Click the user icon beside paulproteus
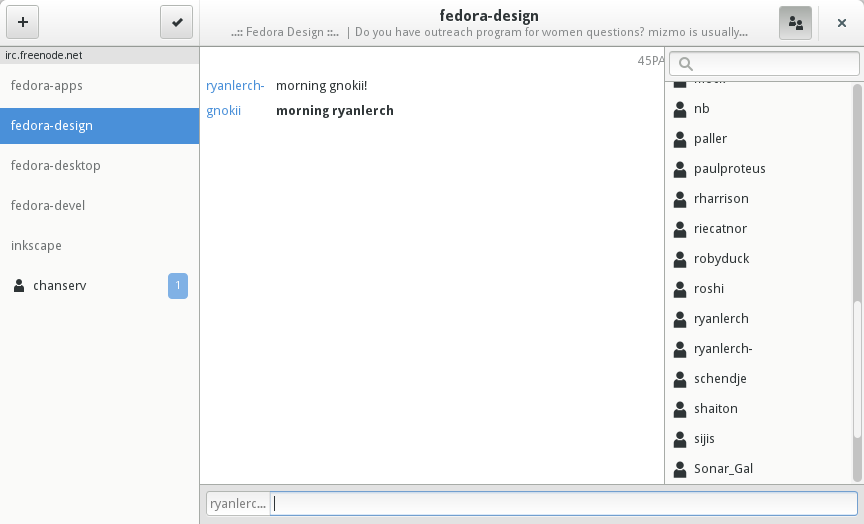 pos(680,169)
